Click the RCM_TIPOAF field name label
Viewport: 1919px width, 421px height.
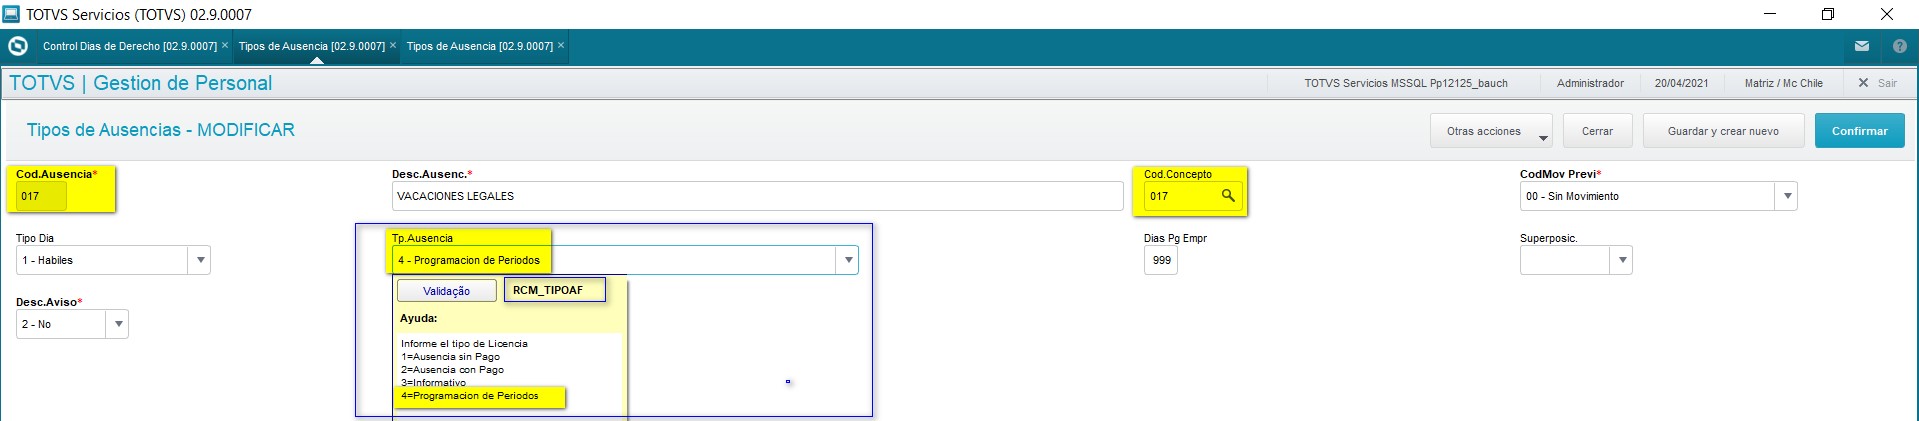point(548,290)
